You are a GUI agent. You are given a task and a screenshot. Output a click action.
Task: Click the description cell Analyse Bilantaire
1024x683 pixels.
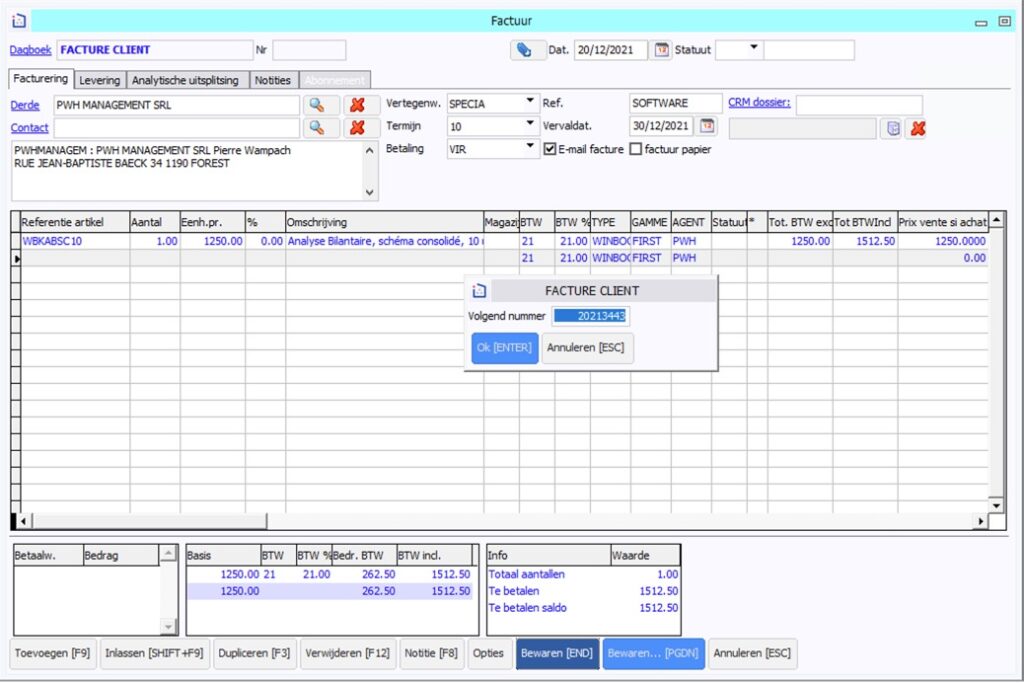pyautogui.click(x=385, y=241)
